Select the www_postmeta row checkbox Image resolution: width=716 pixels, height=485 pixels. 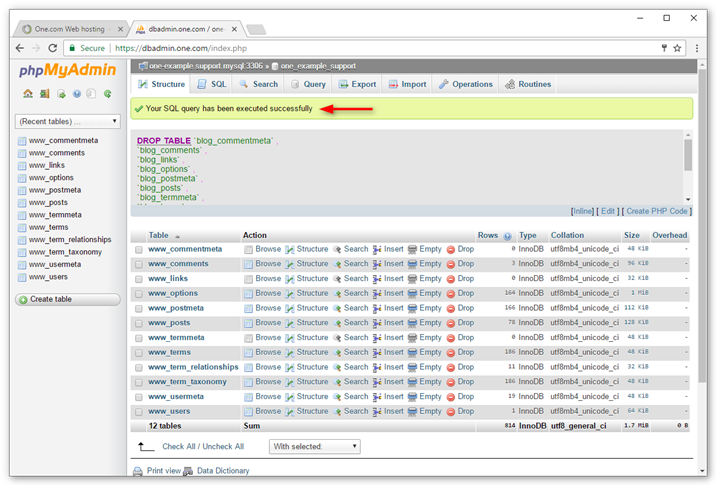139,308
